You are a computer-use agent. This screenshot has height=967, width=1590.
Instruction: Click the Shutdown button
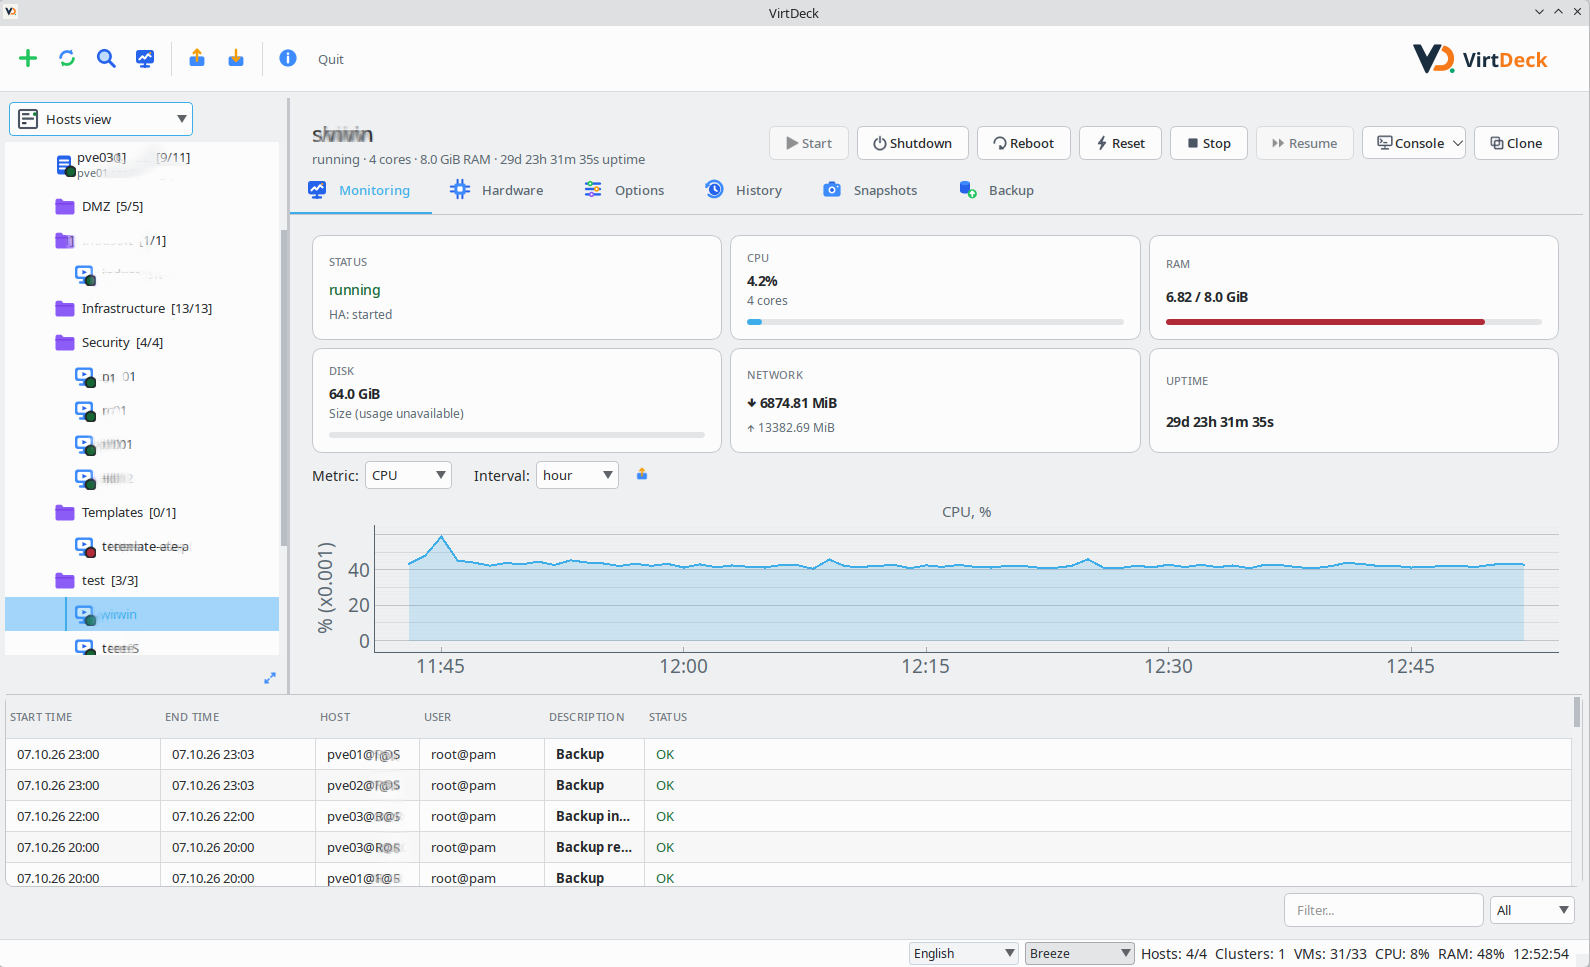[x=912, y=143]
